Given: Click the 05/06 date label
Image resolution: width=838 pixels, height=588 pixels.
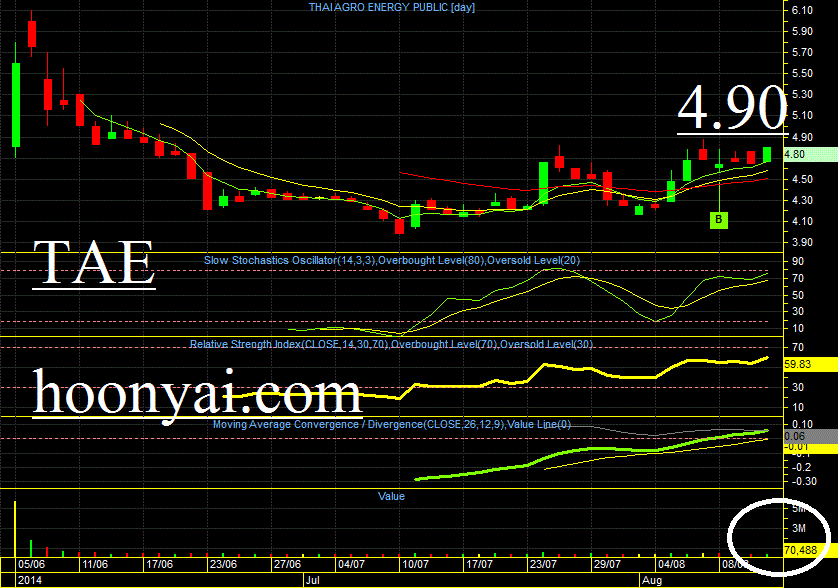Looking at the screenshot, I should pyautogui.click(x=31, y=564).
